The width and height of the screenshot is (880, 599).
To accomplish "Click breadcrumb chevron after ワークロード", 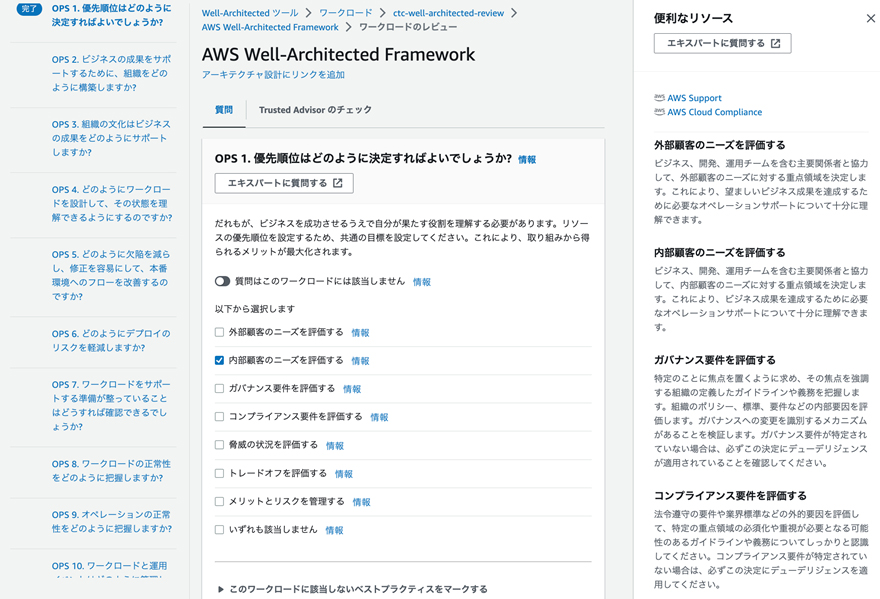I will point(382,13).
